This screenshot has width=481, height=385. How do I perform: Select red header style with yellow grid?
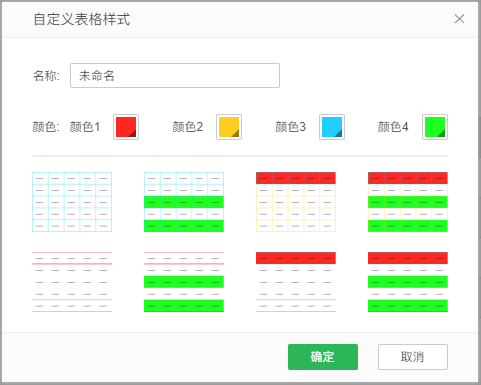[296, 202]
